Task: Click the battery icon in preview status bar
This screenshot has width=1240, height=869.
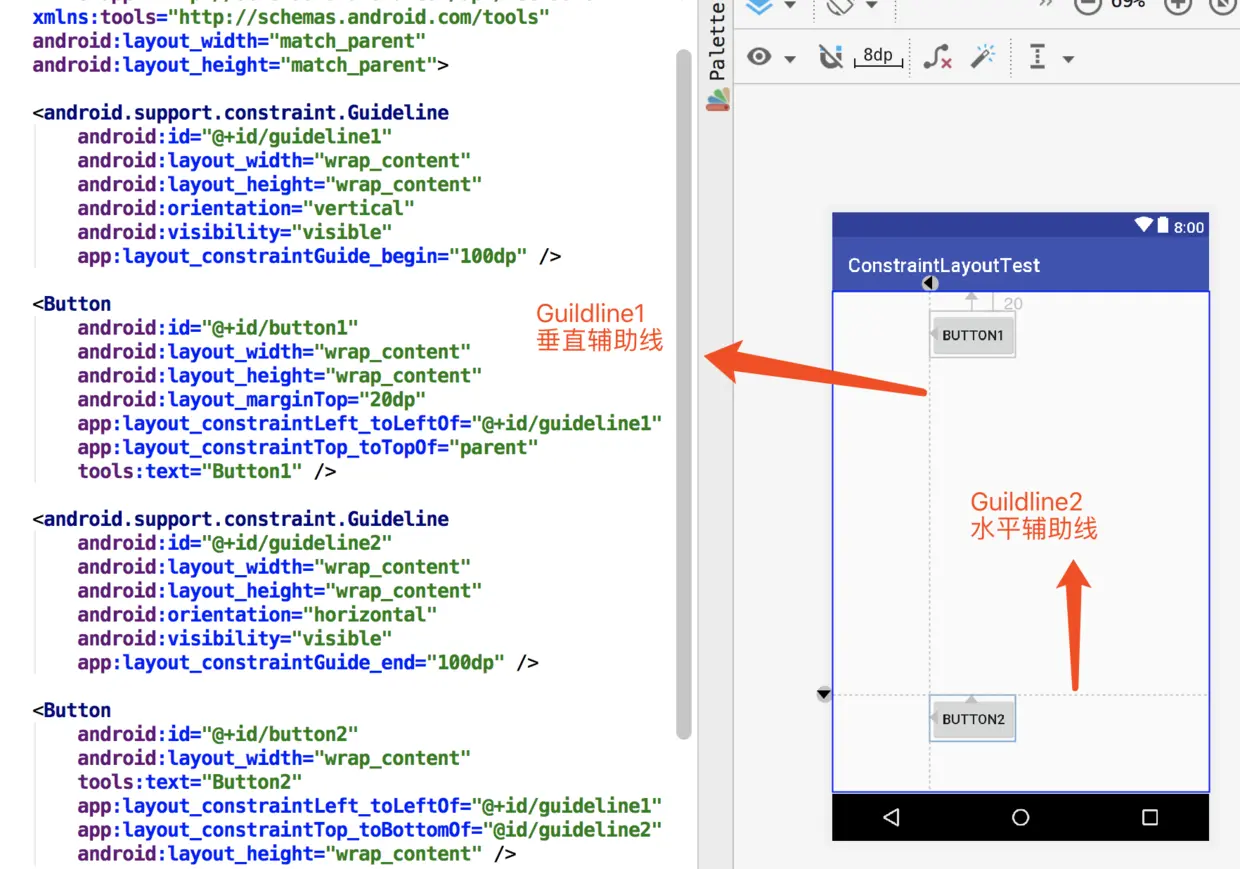Action: (1163, 225)
